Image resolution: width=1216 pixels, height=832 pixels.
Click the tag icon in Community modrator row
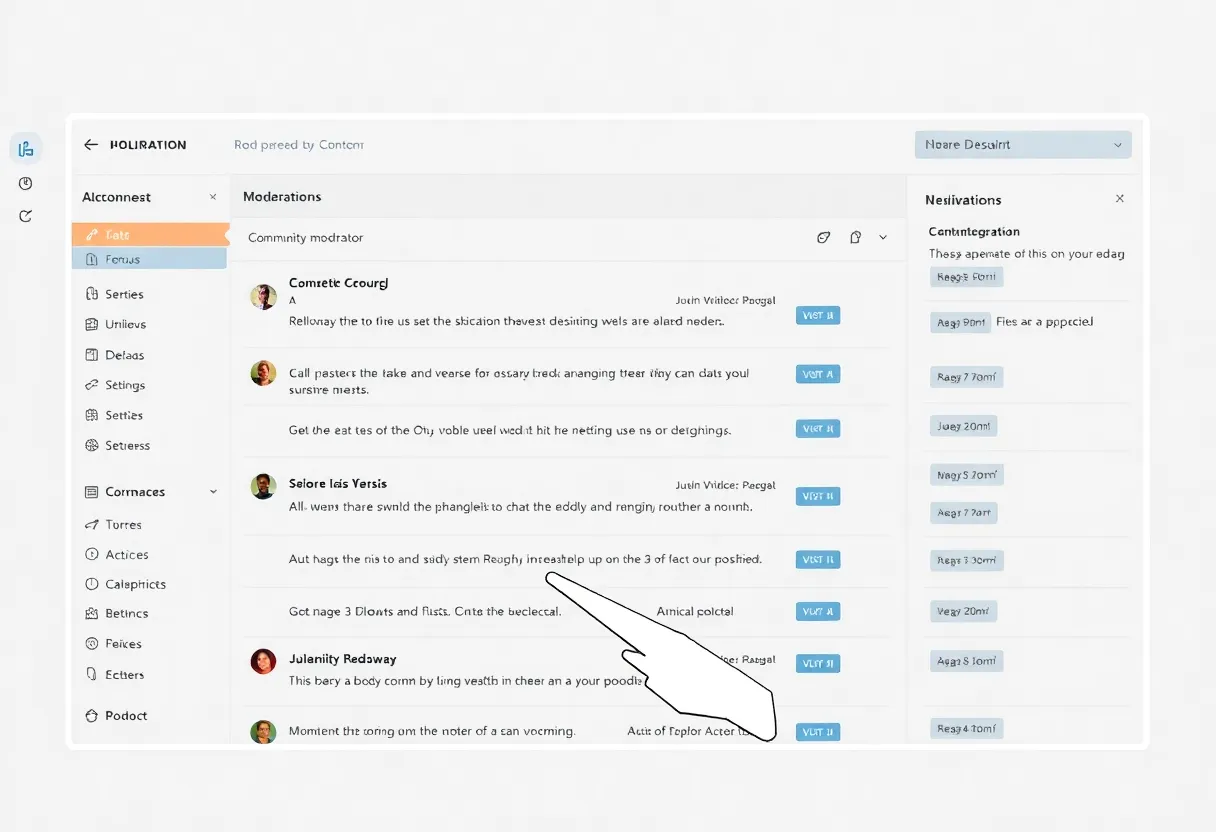coord(824,238)
